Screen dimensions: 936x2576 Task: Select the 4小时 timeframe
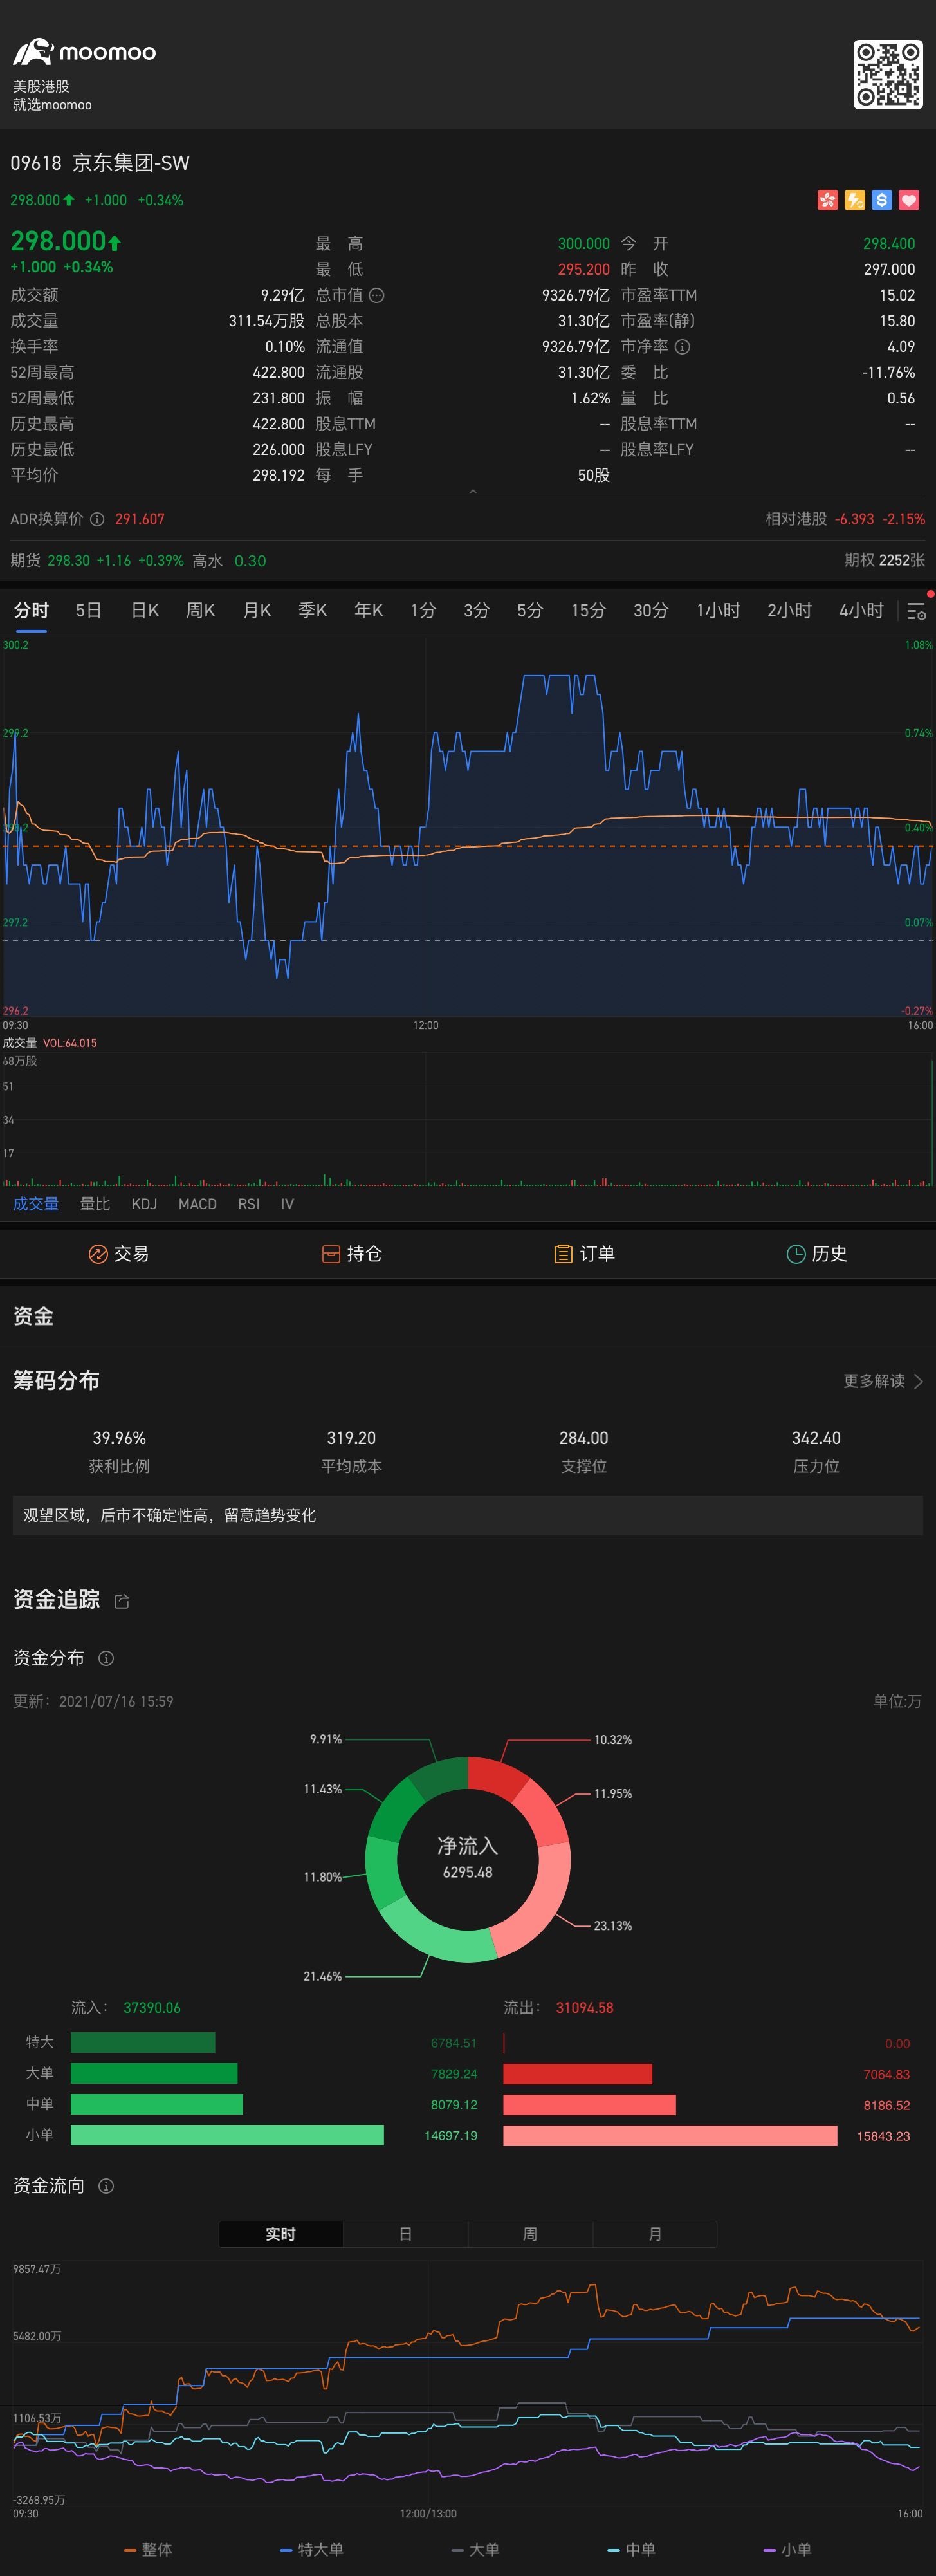tap(861, 610)
